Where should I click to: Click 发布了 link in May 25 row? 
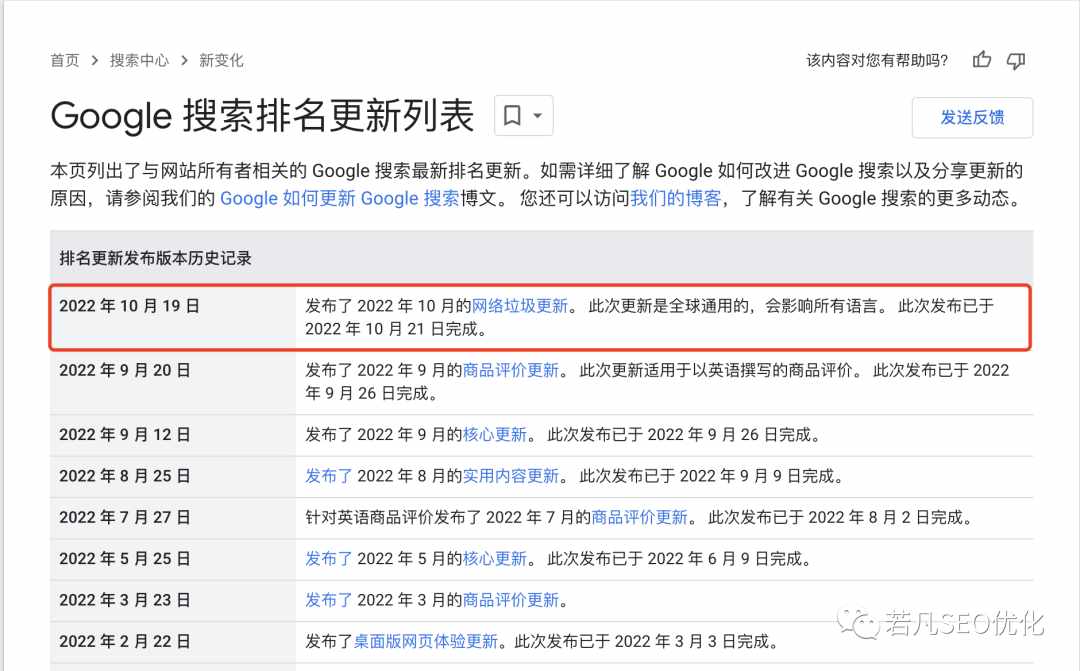329,559
